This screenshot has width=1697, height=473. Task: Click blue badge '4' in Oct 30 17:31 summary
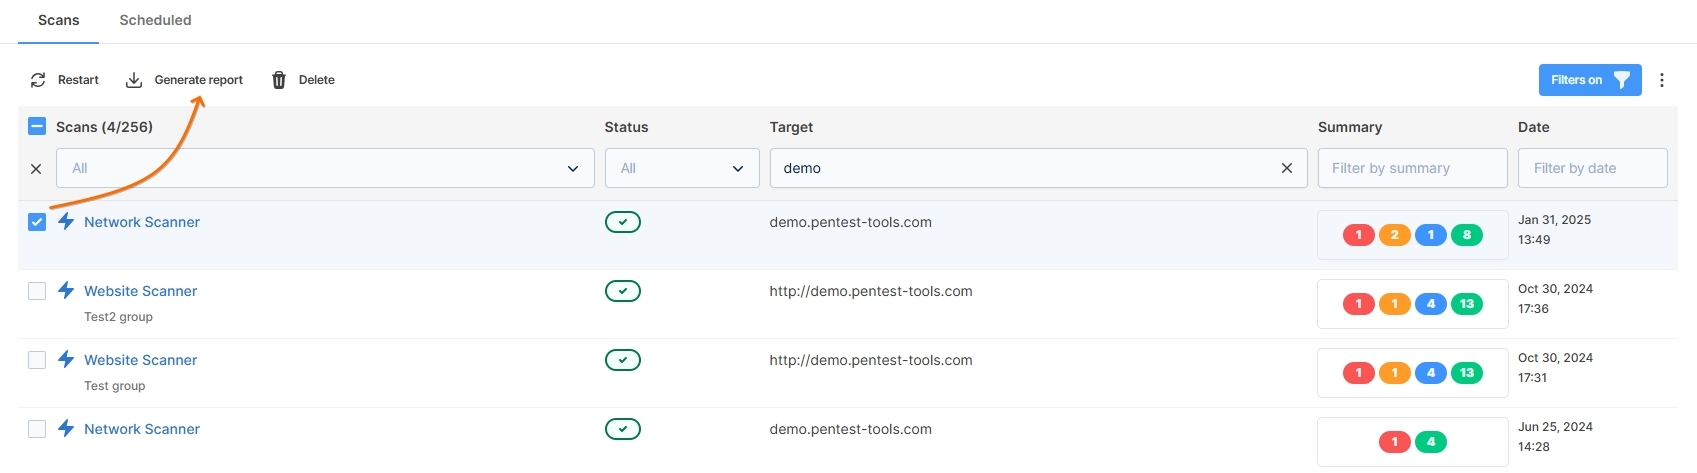1431,373
